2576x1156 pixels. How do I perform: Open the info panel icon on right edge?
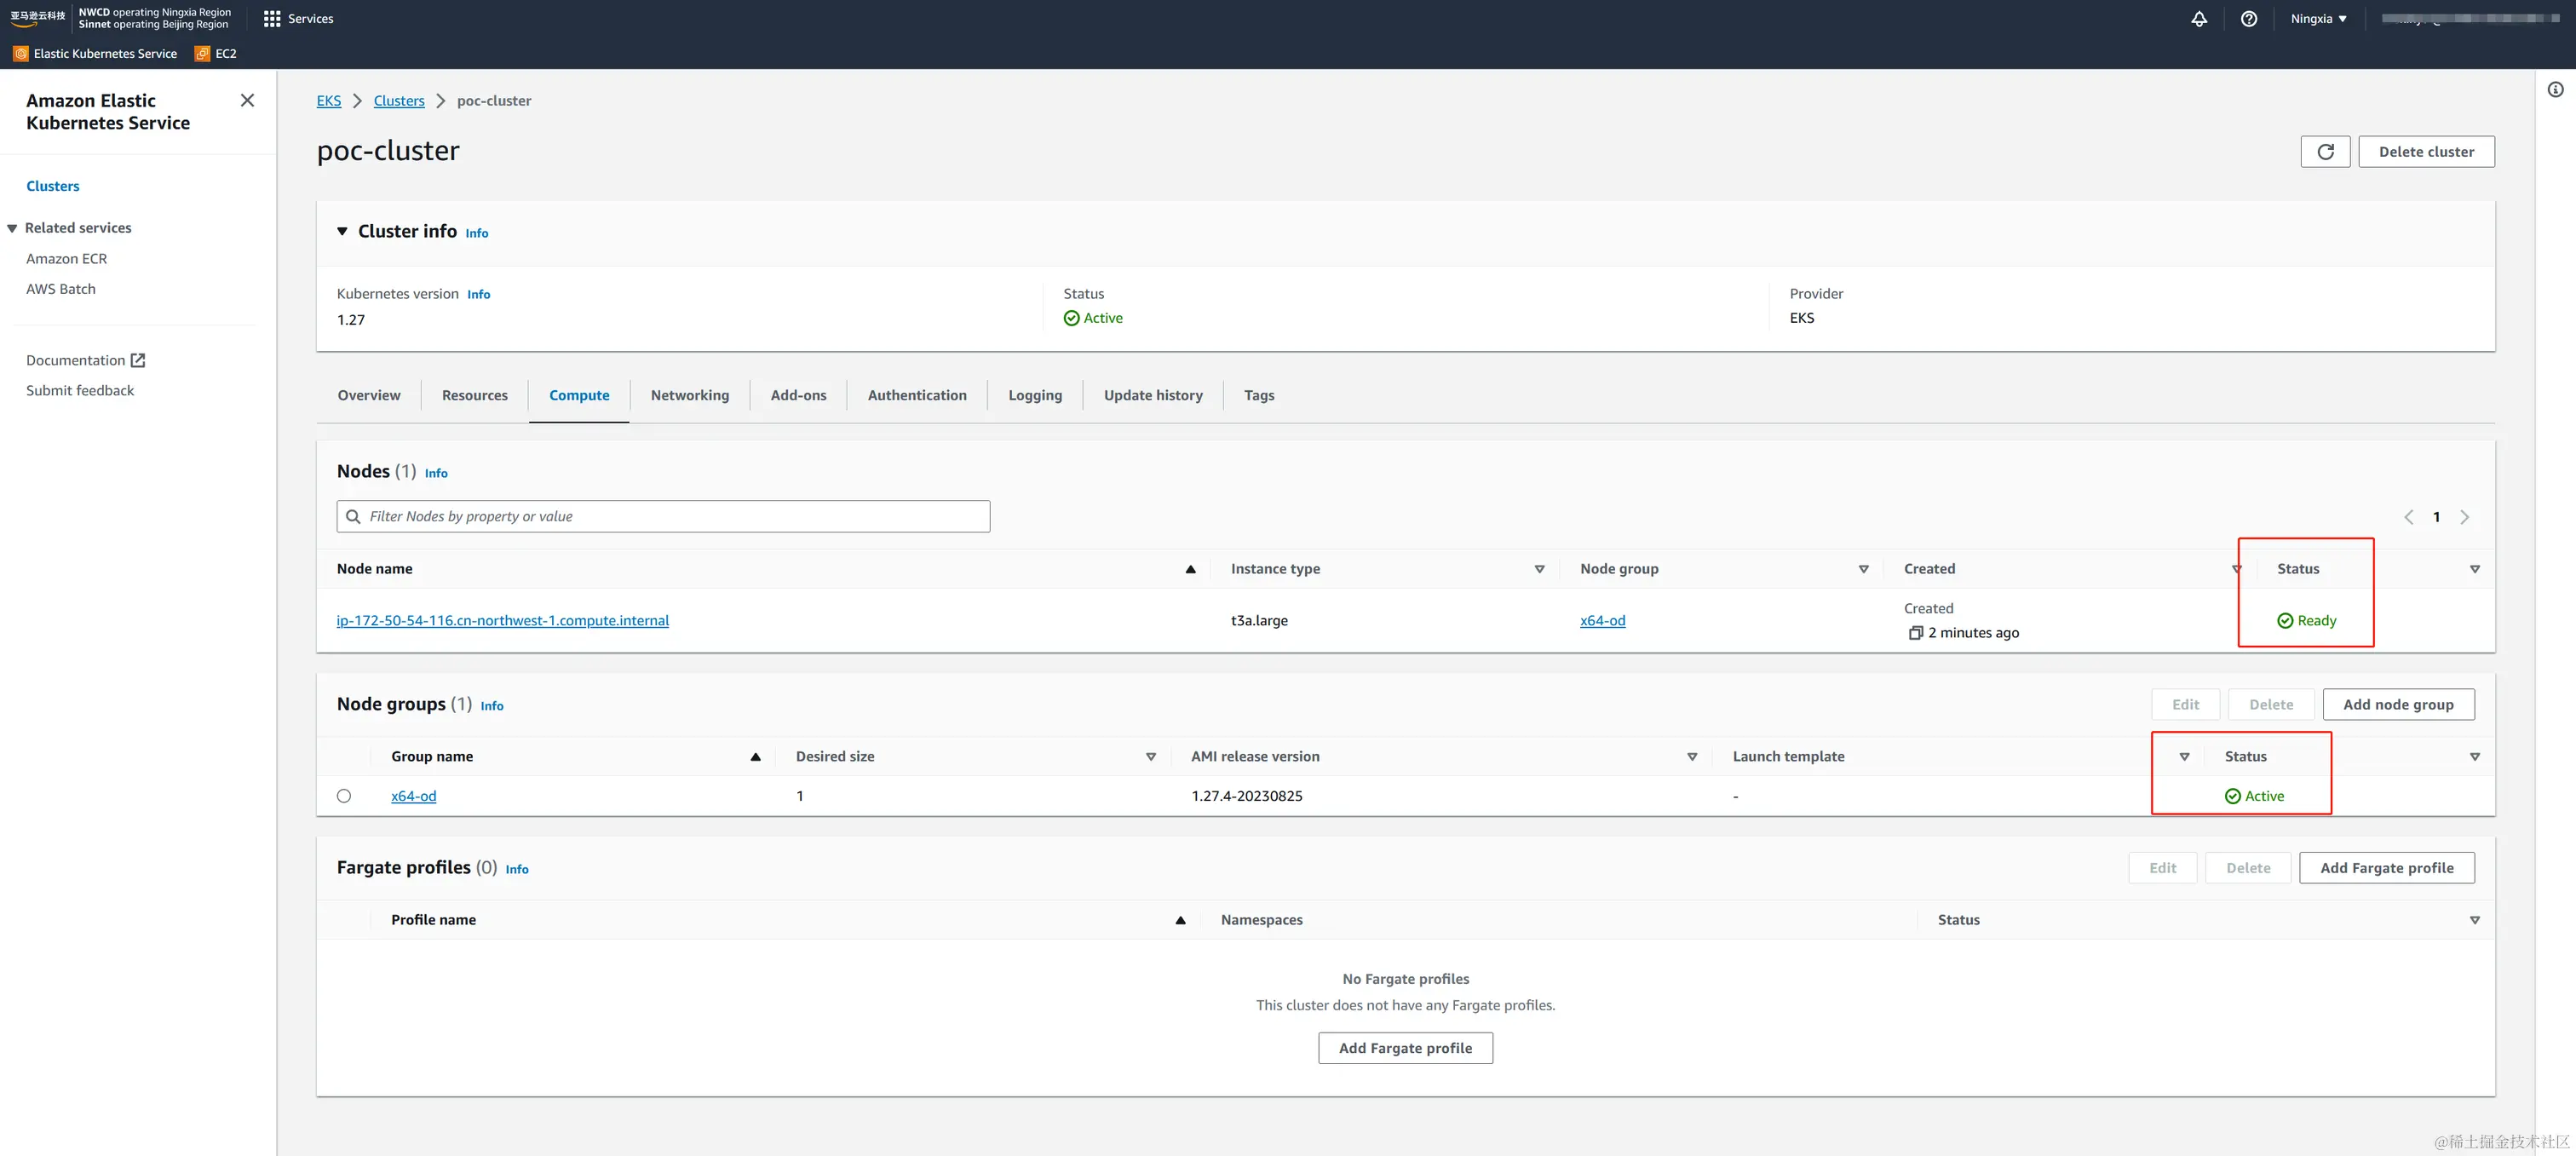pos(2555,90)
